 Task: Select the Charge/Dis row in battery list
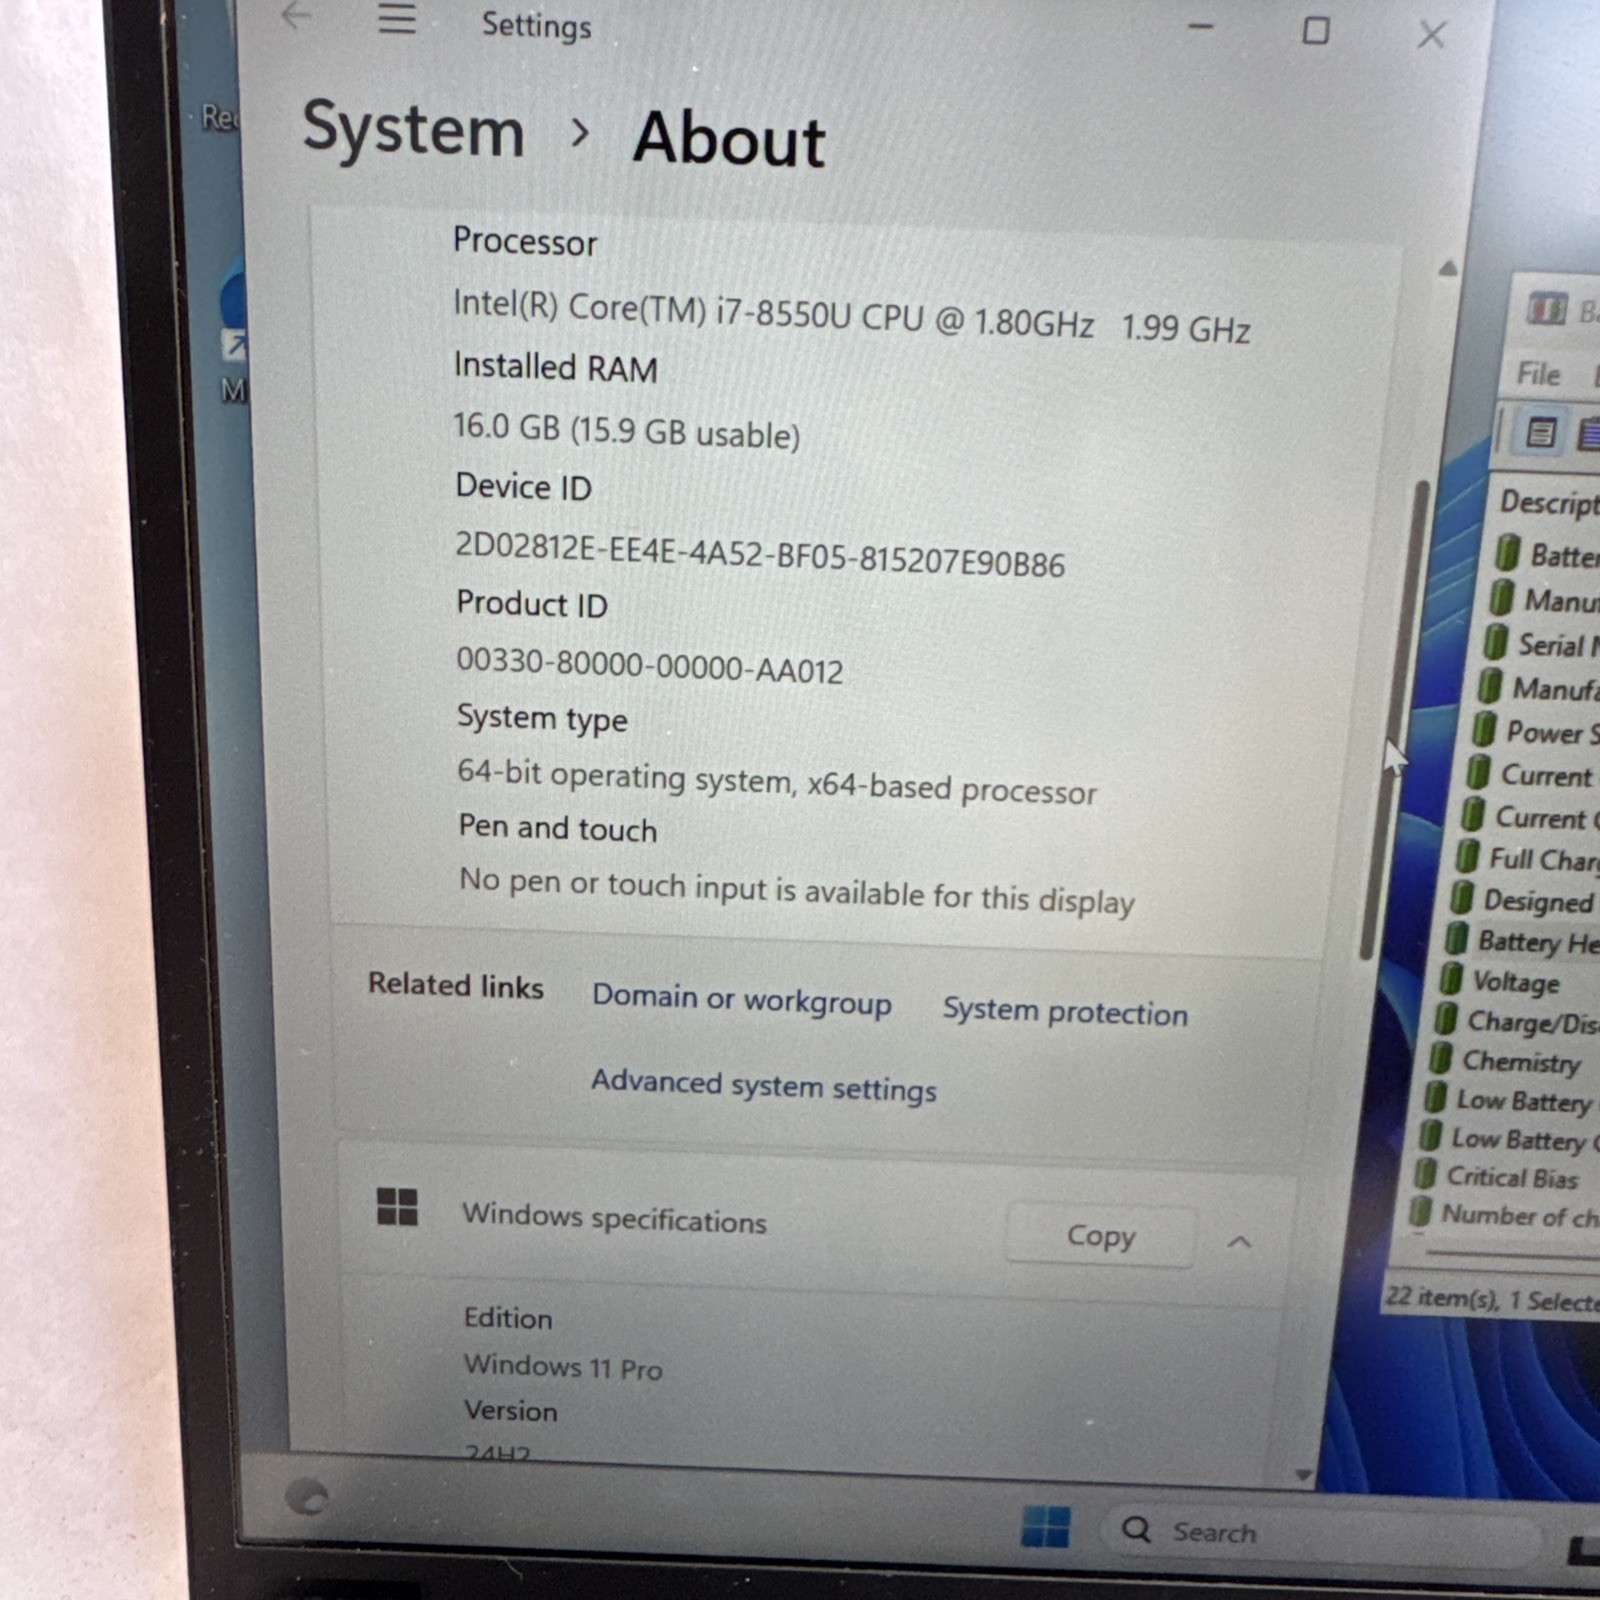(x=1517, y=1021)
